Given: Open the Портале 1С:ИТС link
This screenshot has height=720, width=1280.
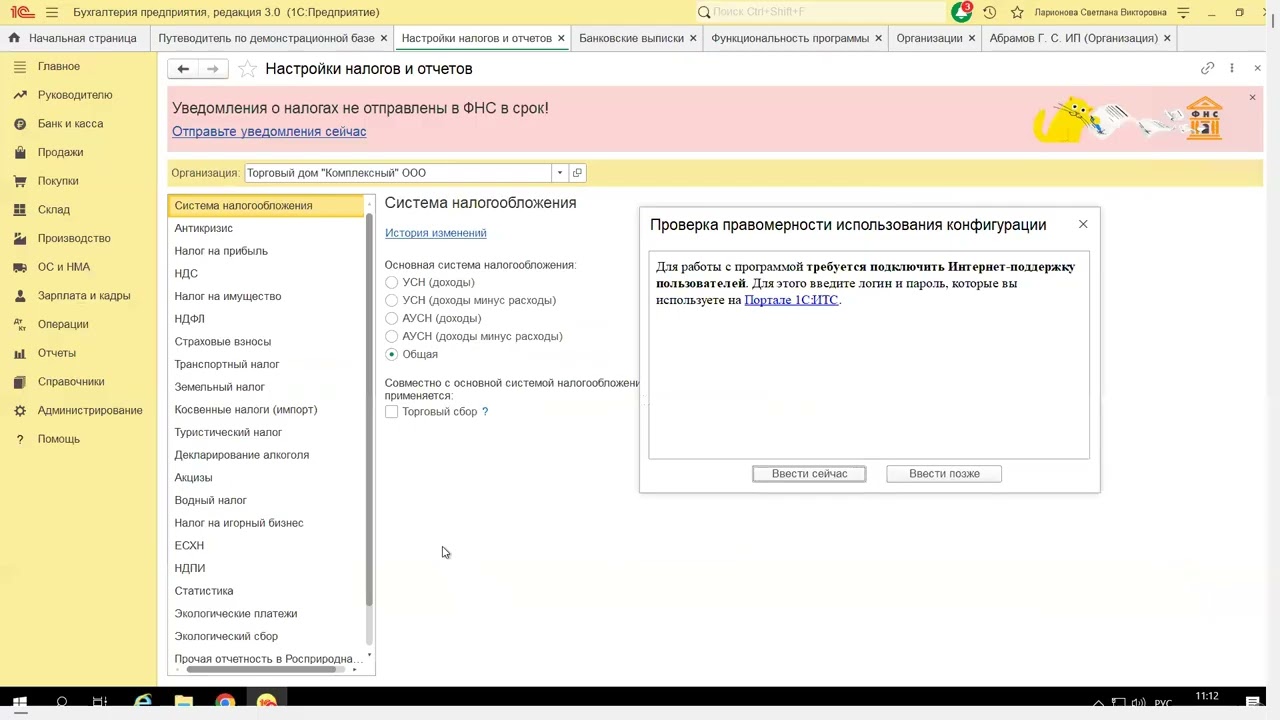Looking at the screenshot, I should (x=791, y=300).
